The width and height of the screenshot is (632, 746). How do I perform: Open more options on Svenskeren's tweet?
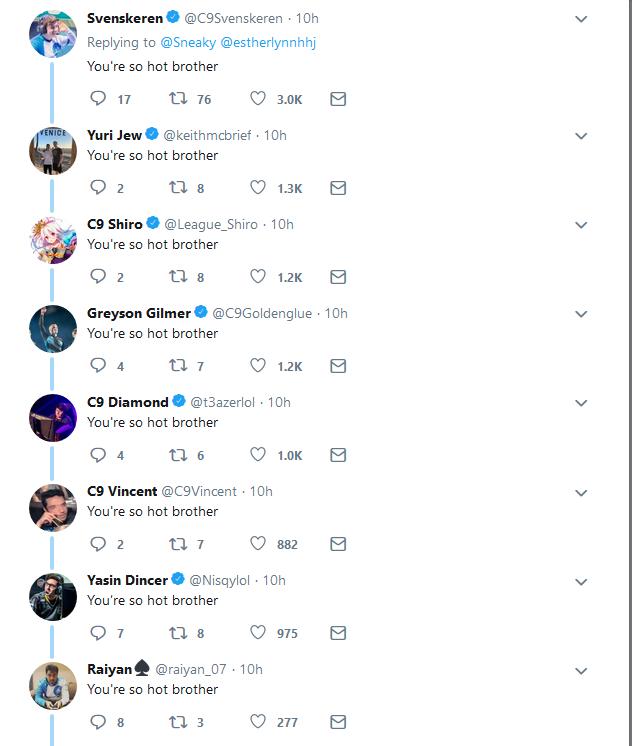581,19
